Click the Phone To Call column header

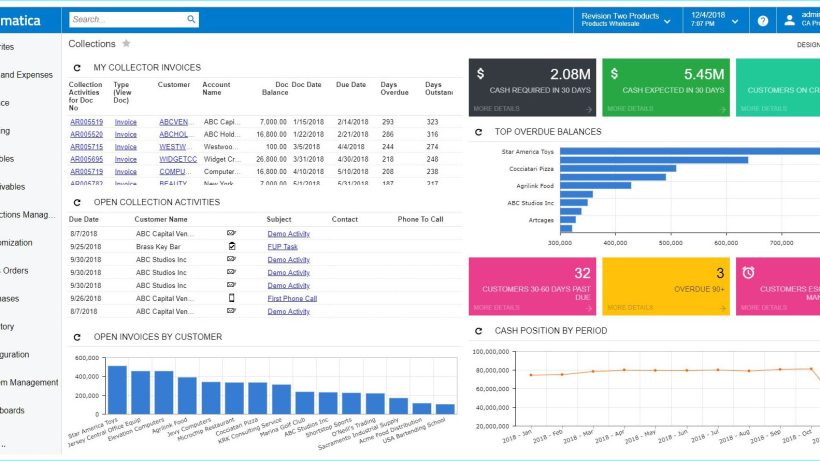tap(420, 220)
